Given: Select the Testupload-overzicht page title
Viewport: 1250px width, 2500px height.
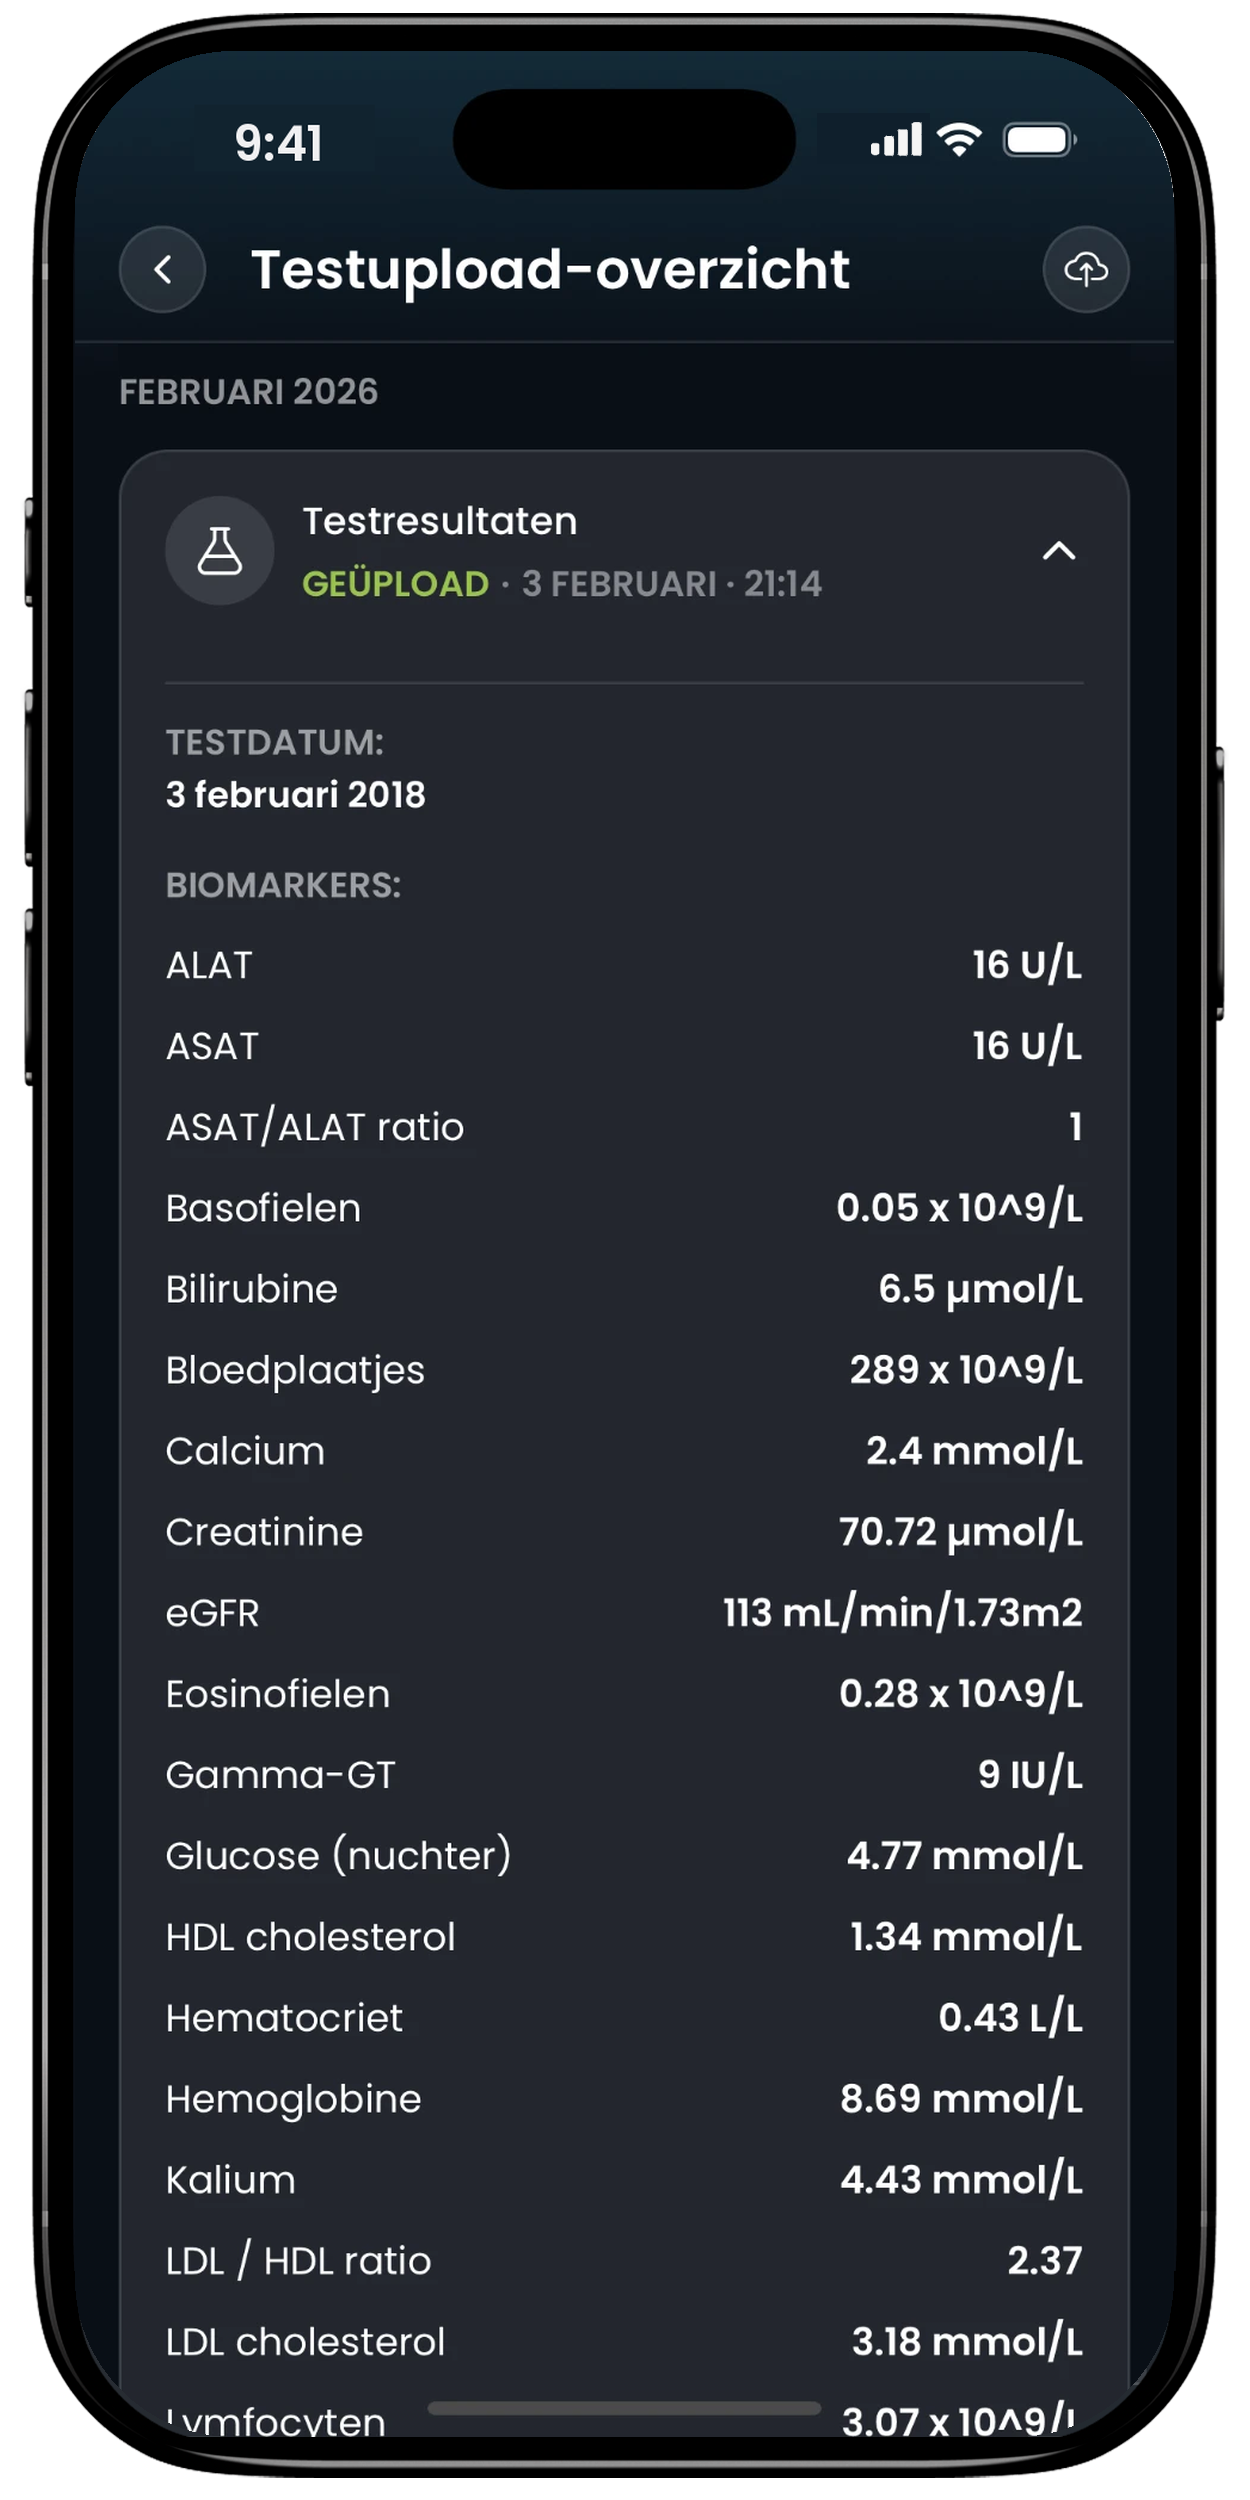Looking at the screenshot, I should point(550,269).
